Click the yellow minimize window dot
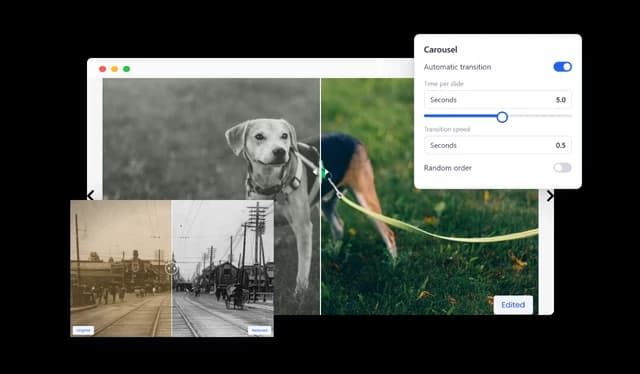 click(x=115, y=69)
